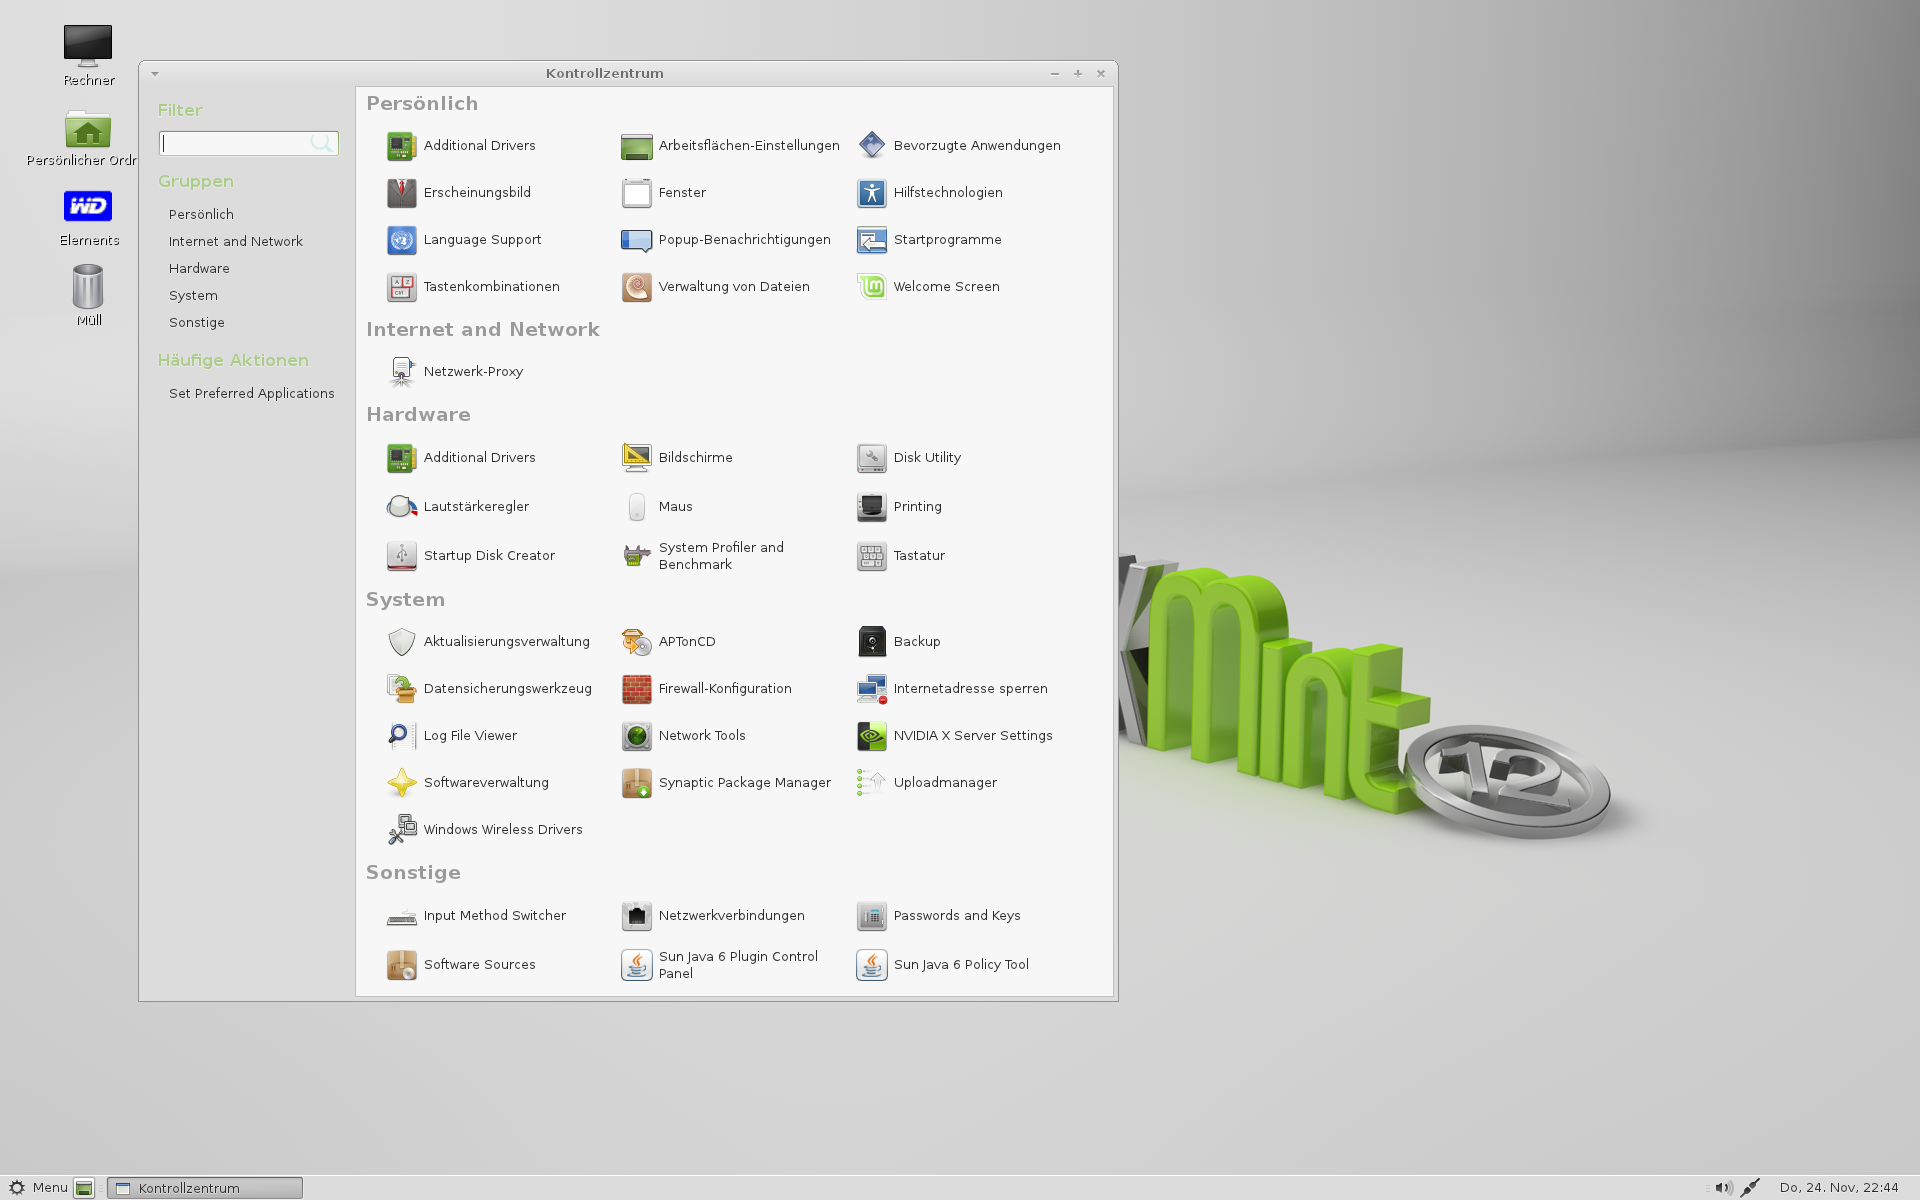Screen dimensions: 1920x1200
Task: Click the Kontrollzentrum taskbar button
Action: (196, 1188)
